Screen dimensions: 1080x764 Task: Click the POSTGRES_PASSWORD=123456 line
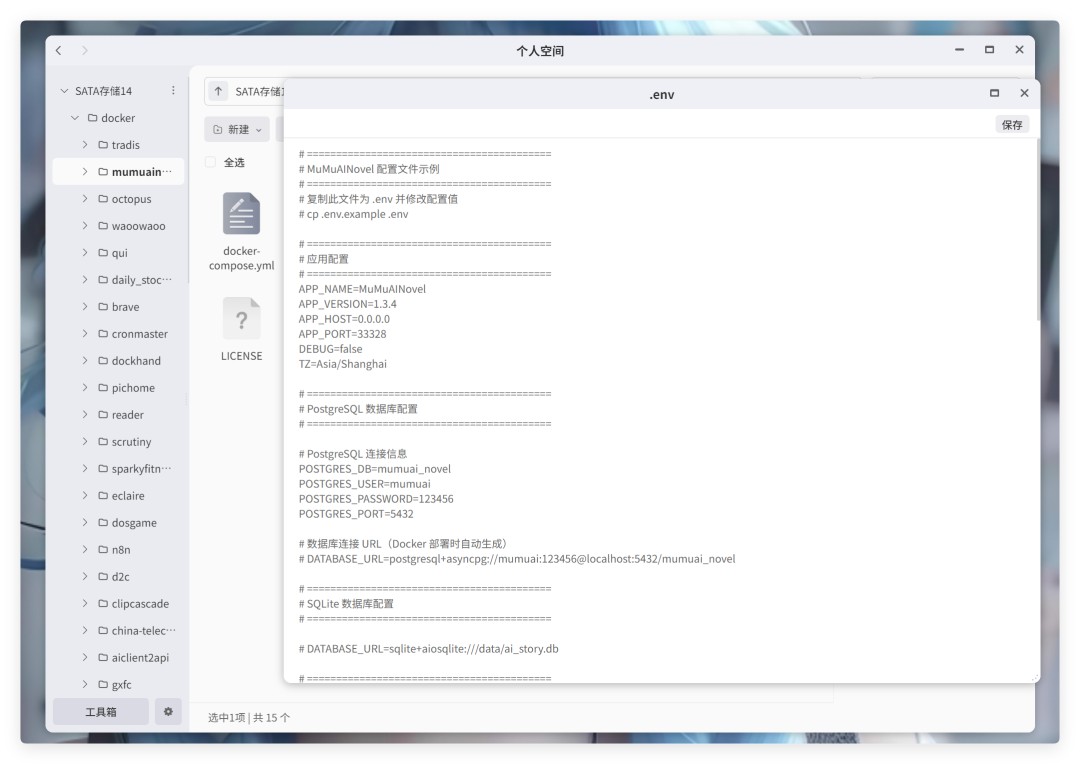376,499
